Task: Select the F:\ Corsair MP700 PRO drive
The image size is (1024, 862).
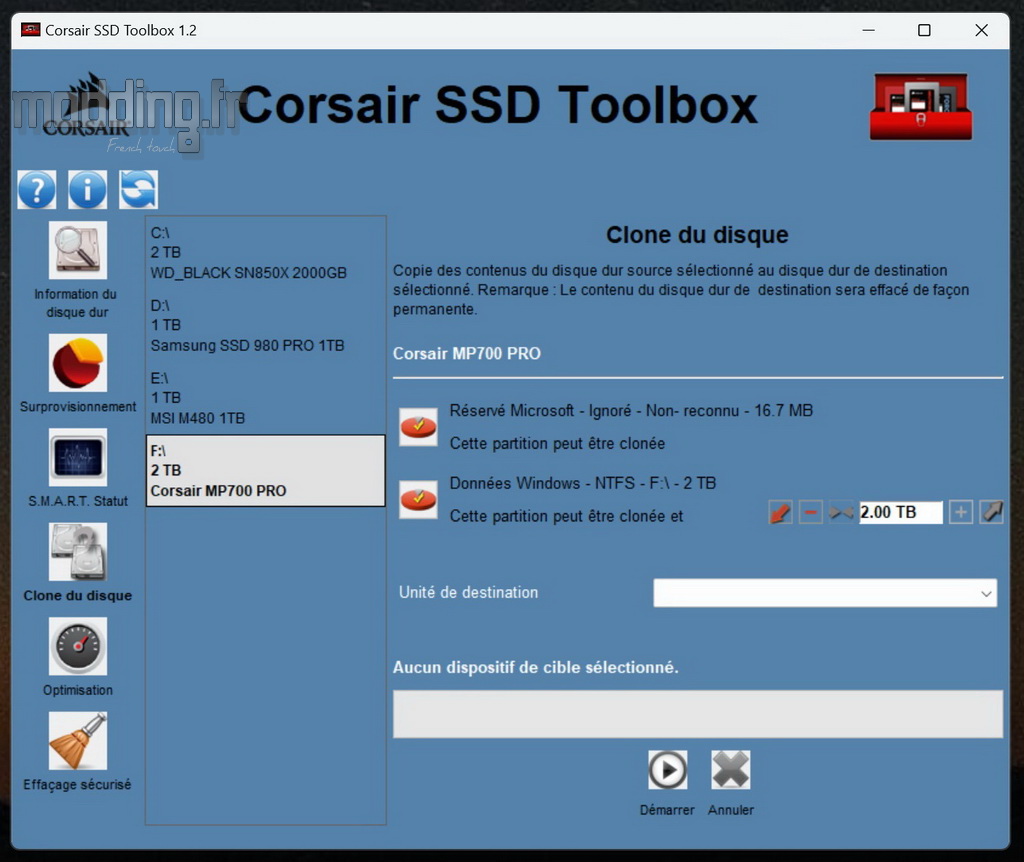Action: click(x=266, y=470)
